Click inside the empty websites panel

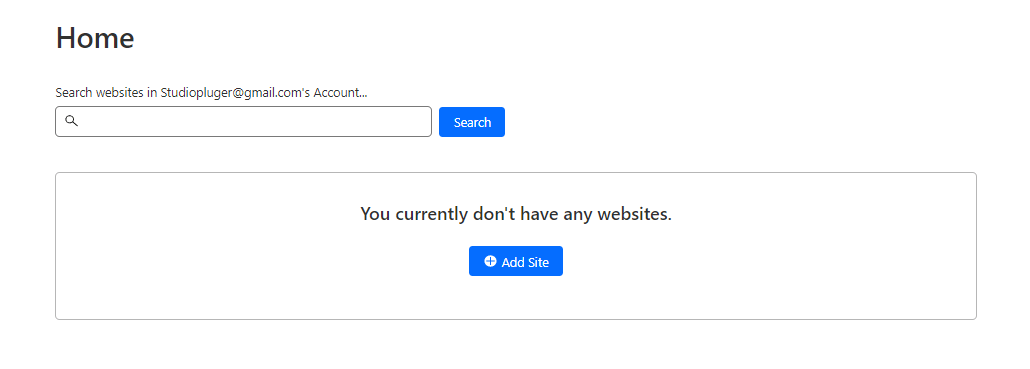pyautogui.click(x=516, y=246)
